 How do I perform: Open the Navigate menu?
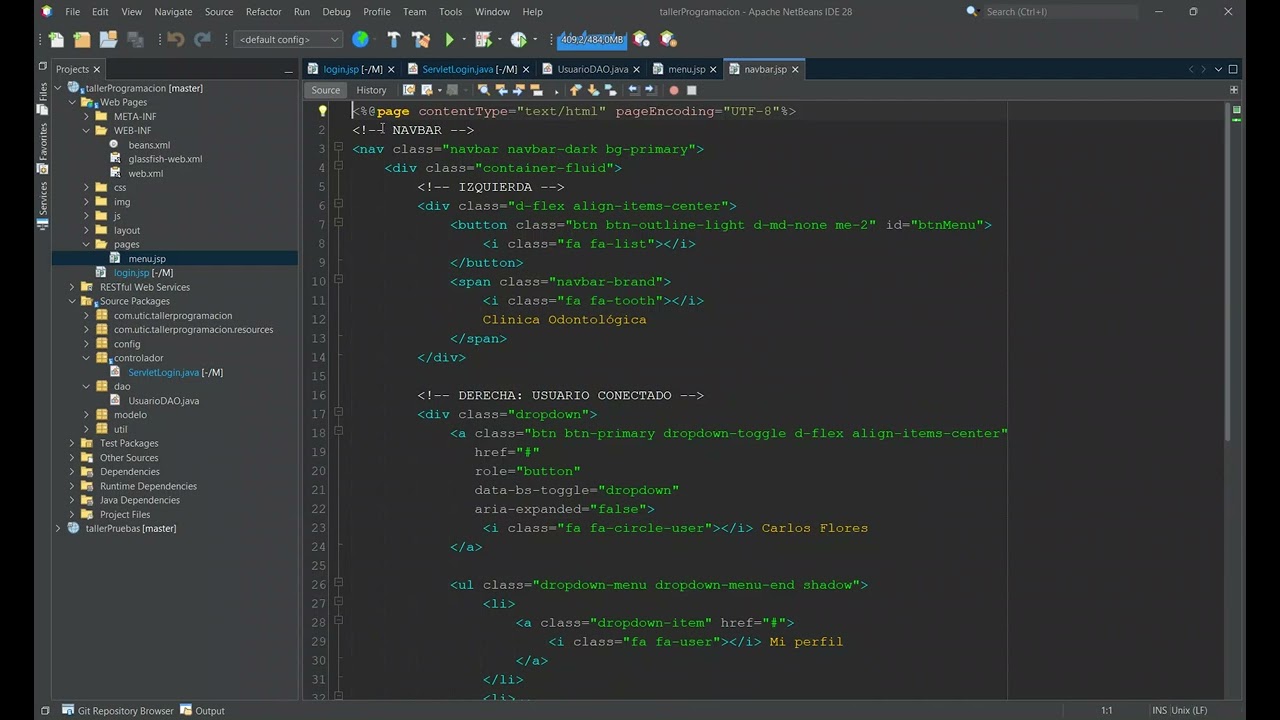(173, 12)
